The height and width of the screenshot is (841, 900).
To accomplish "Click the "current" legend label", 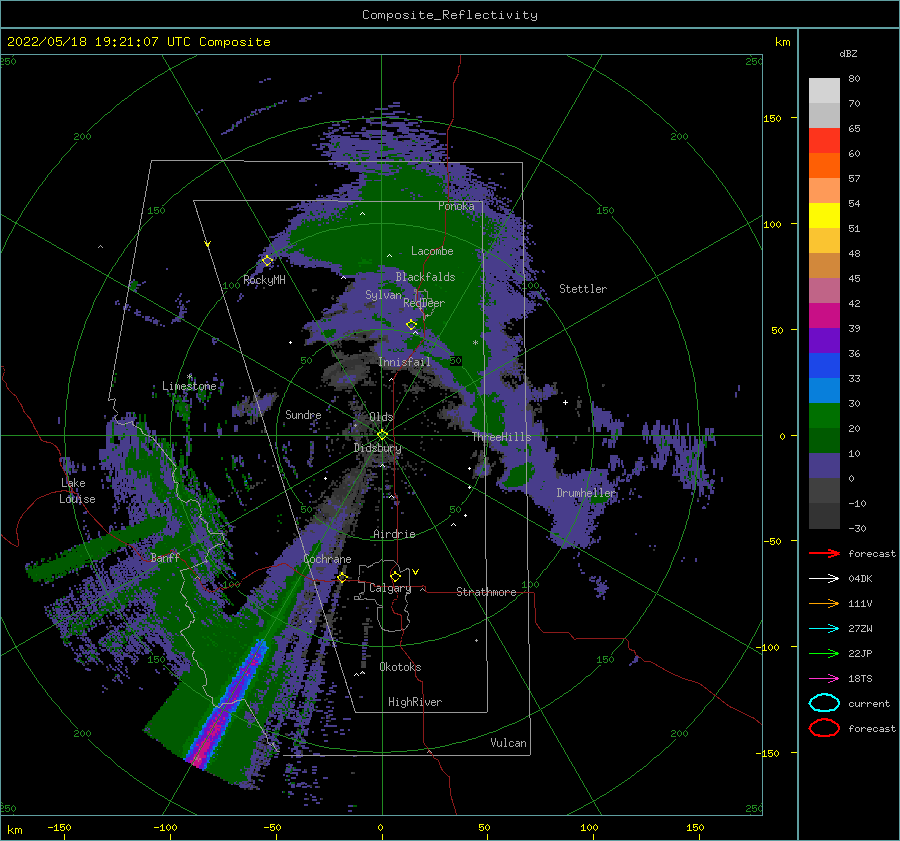I will coord(868,704).
